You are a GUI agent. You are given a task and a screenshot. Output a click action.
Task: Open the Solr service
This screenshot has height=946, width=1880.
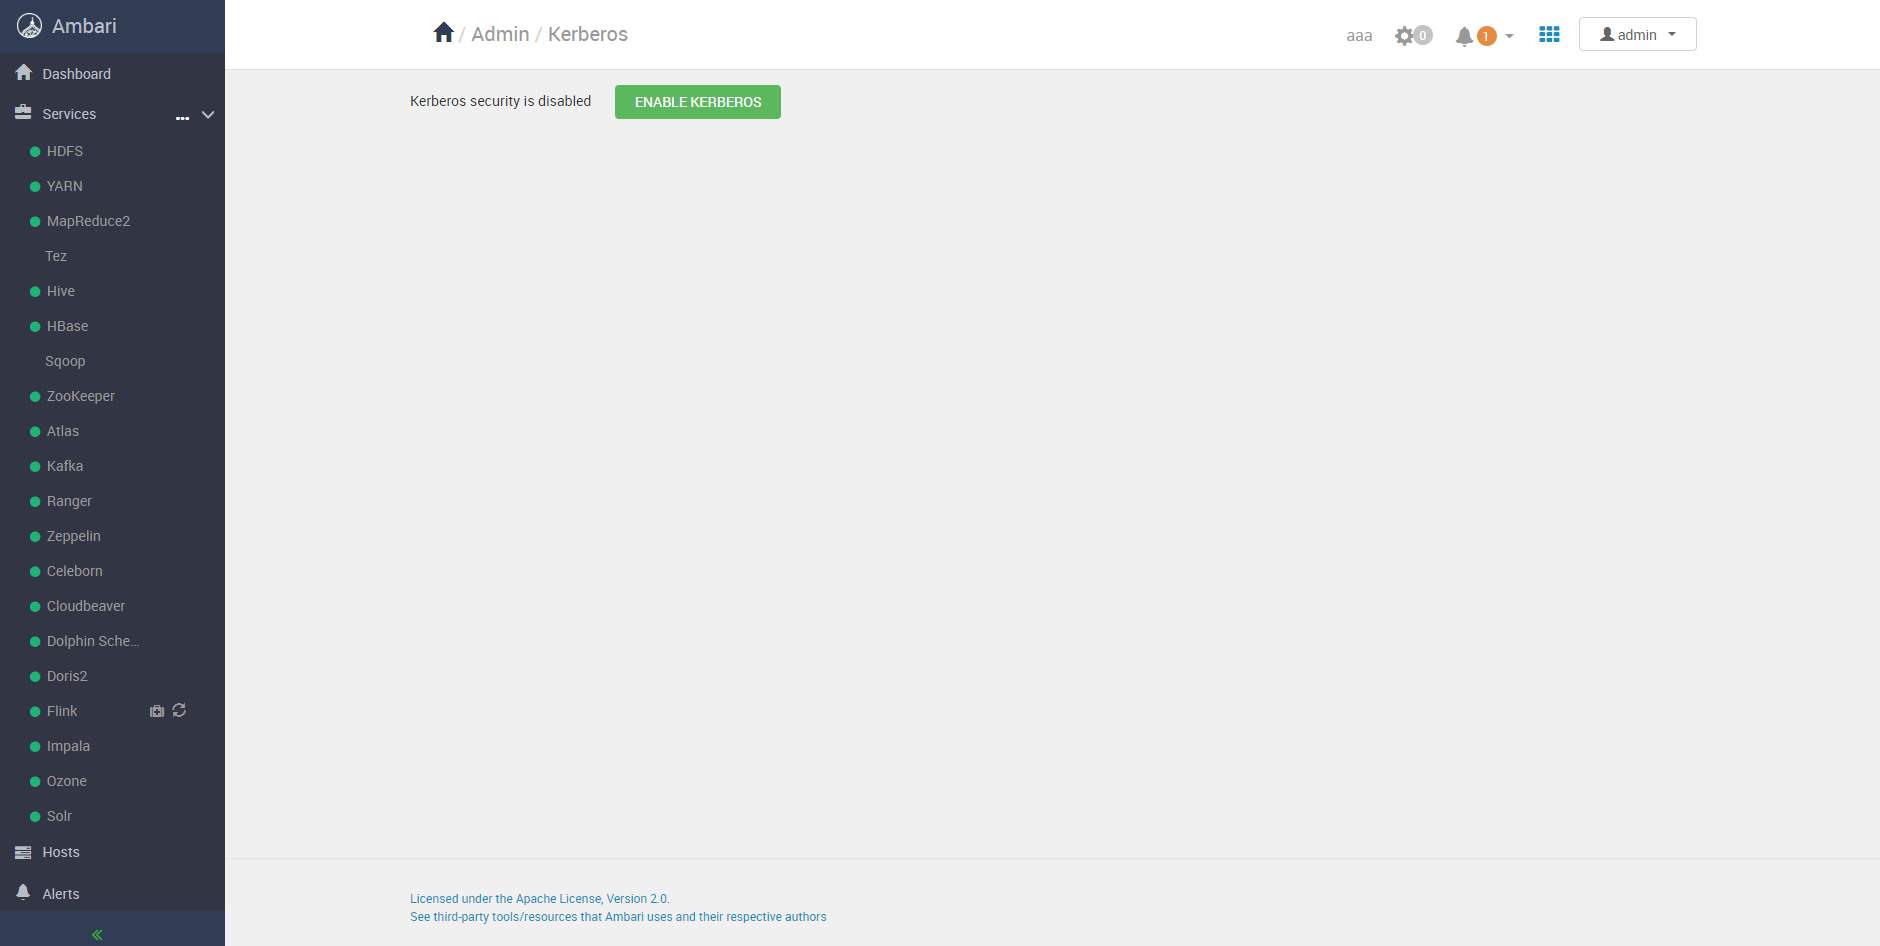point(59,816)
